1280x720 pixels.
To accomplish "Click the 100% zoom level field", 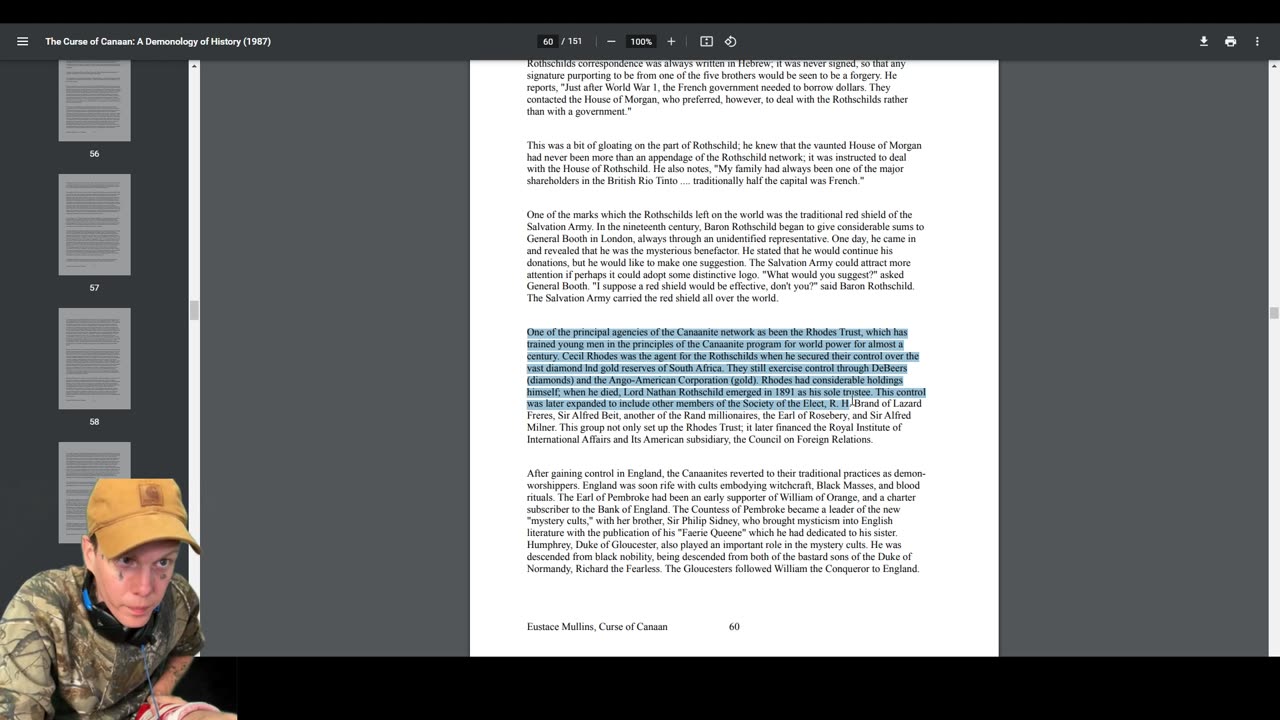I will (x=641, y=41).
